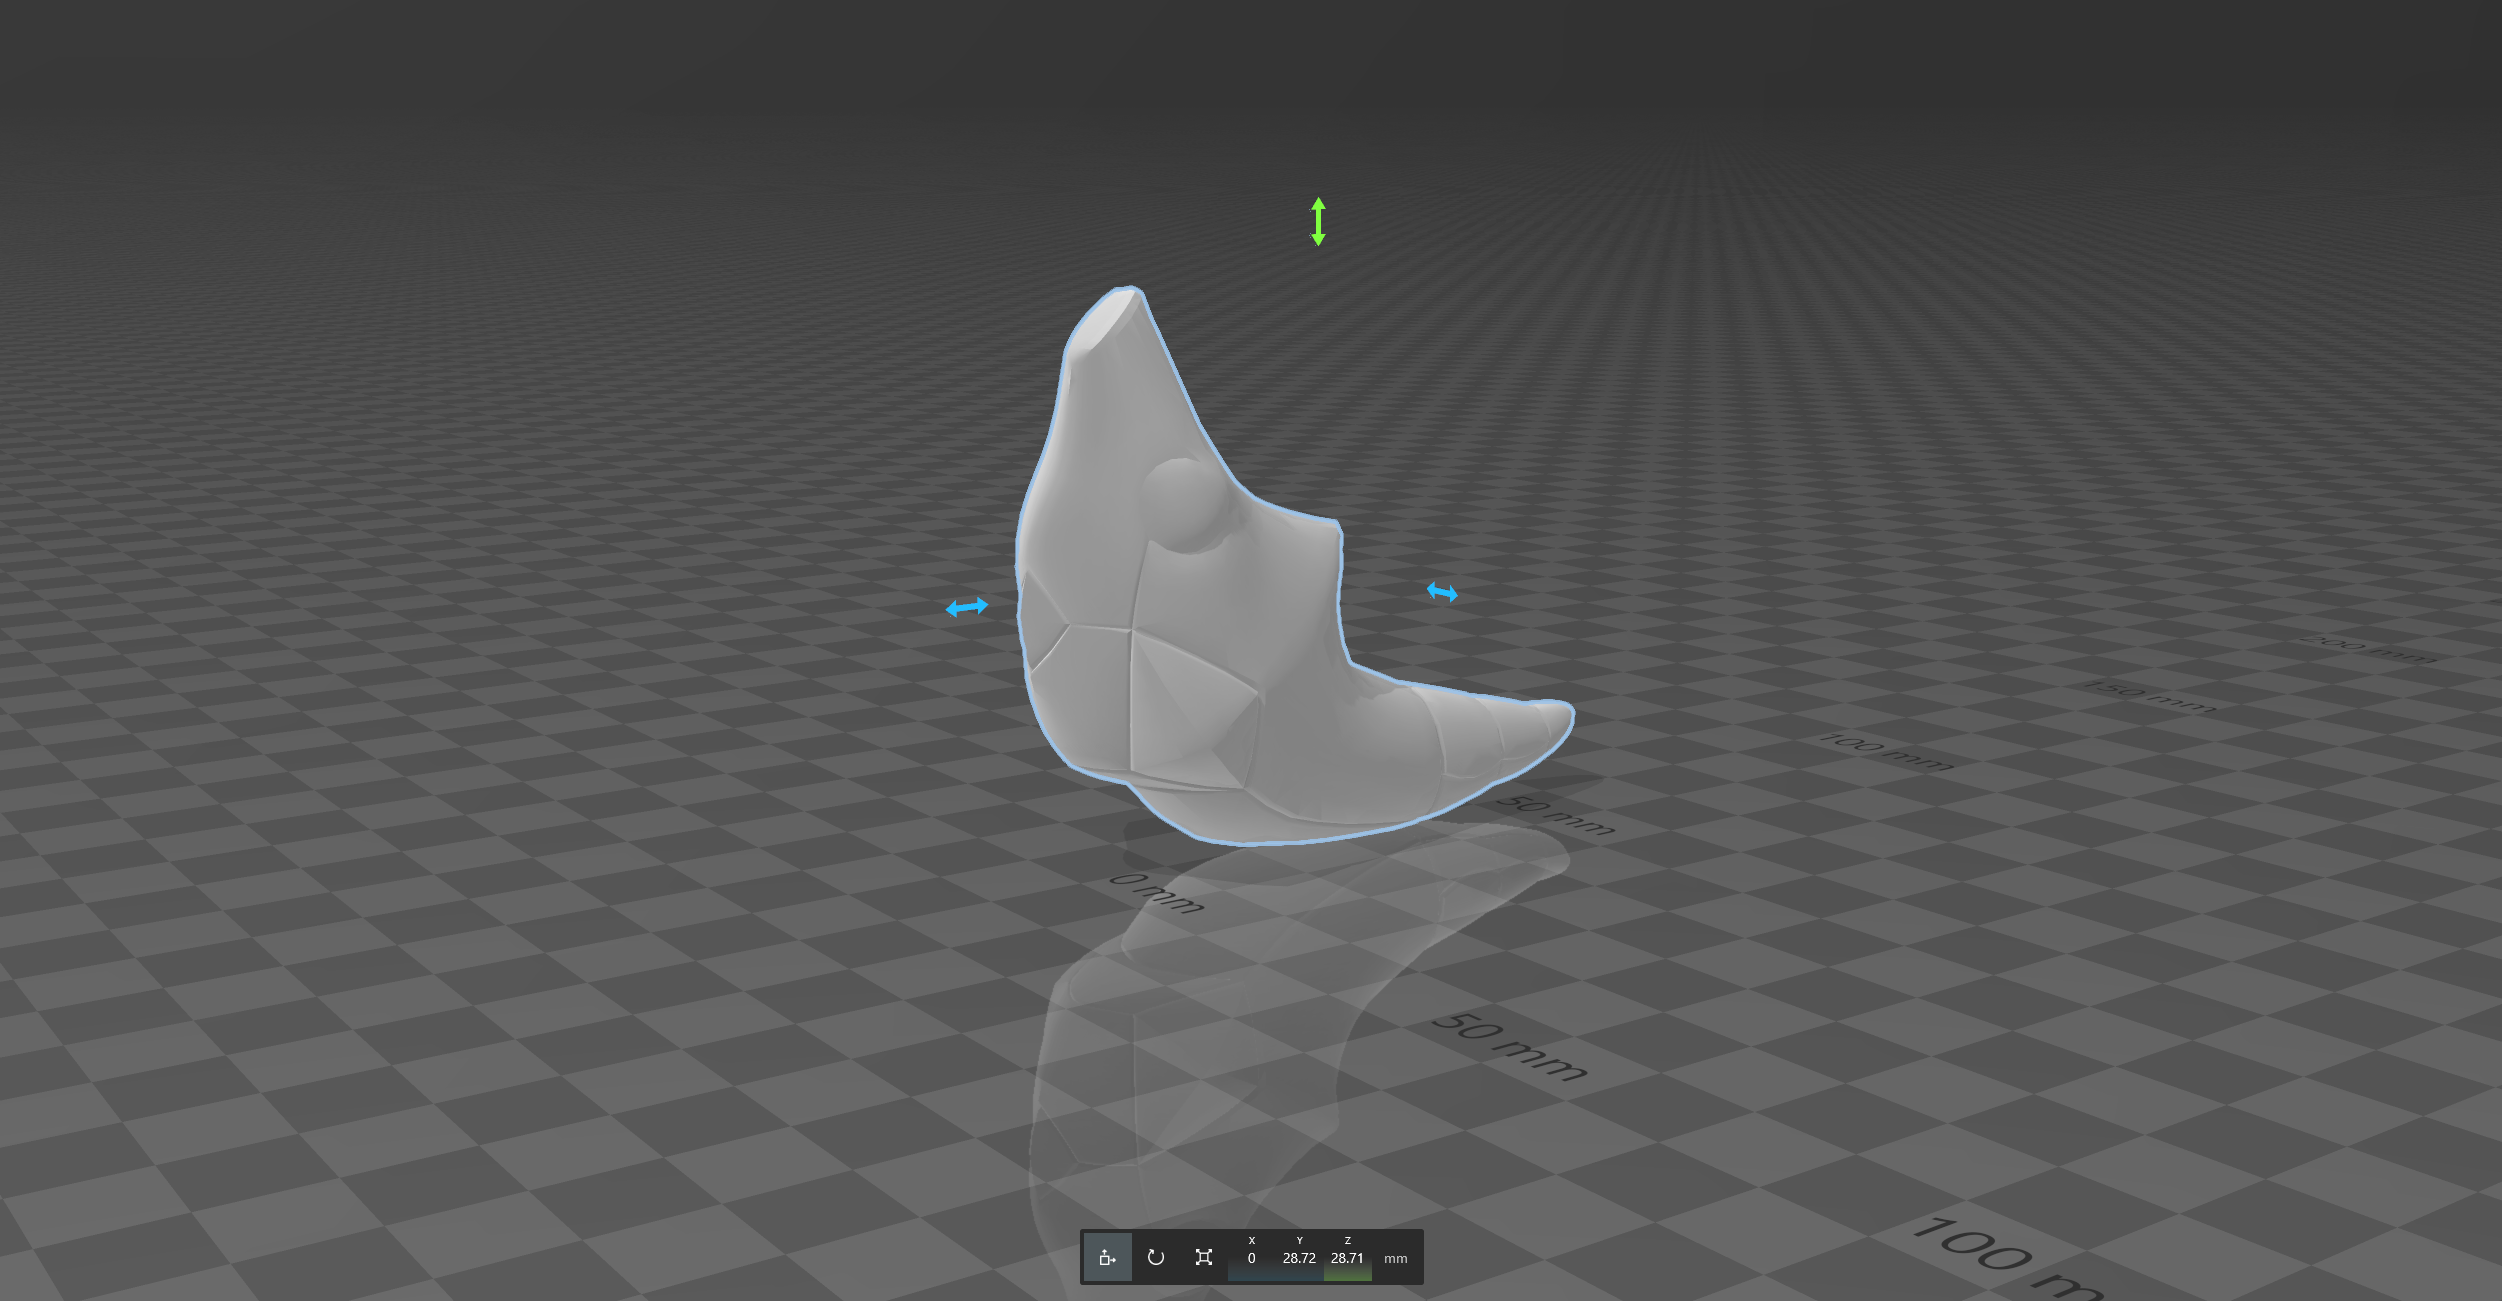Image resolution: width=2502 pixels, height=1301 pixels.
Task: Select the Scale tool icon
Action: [1203, 1257]
